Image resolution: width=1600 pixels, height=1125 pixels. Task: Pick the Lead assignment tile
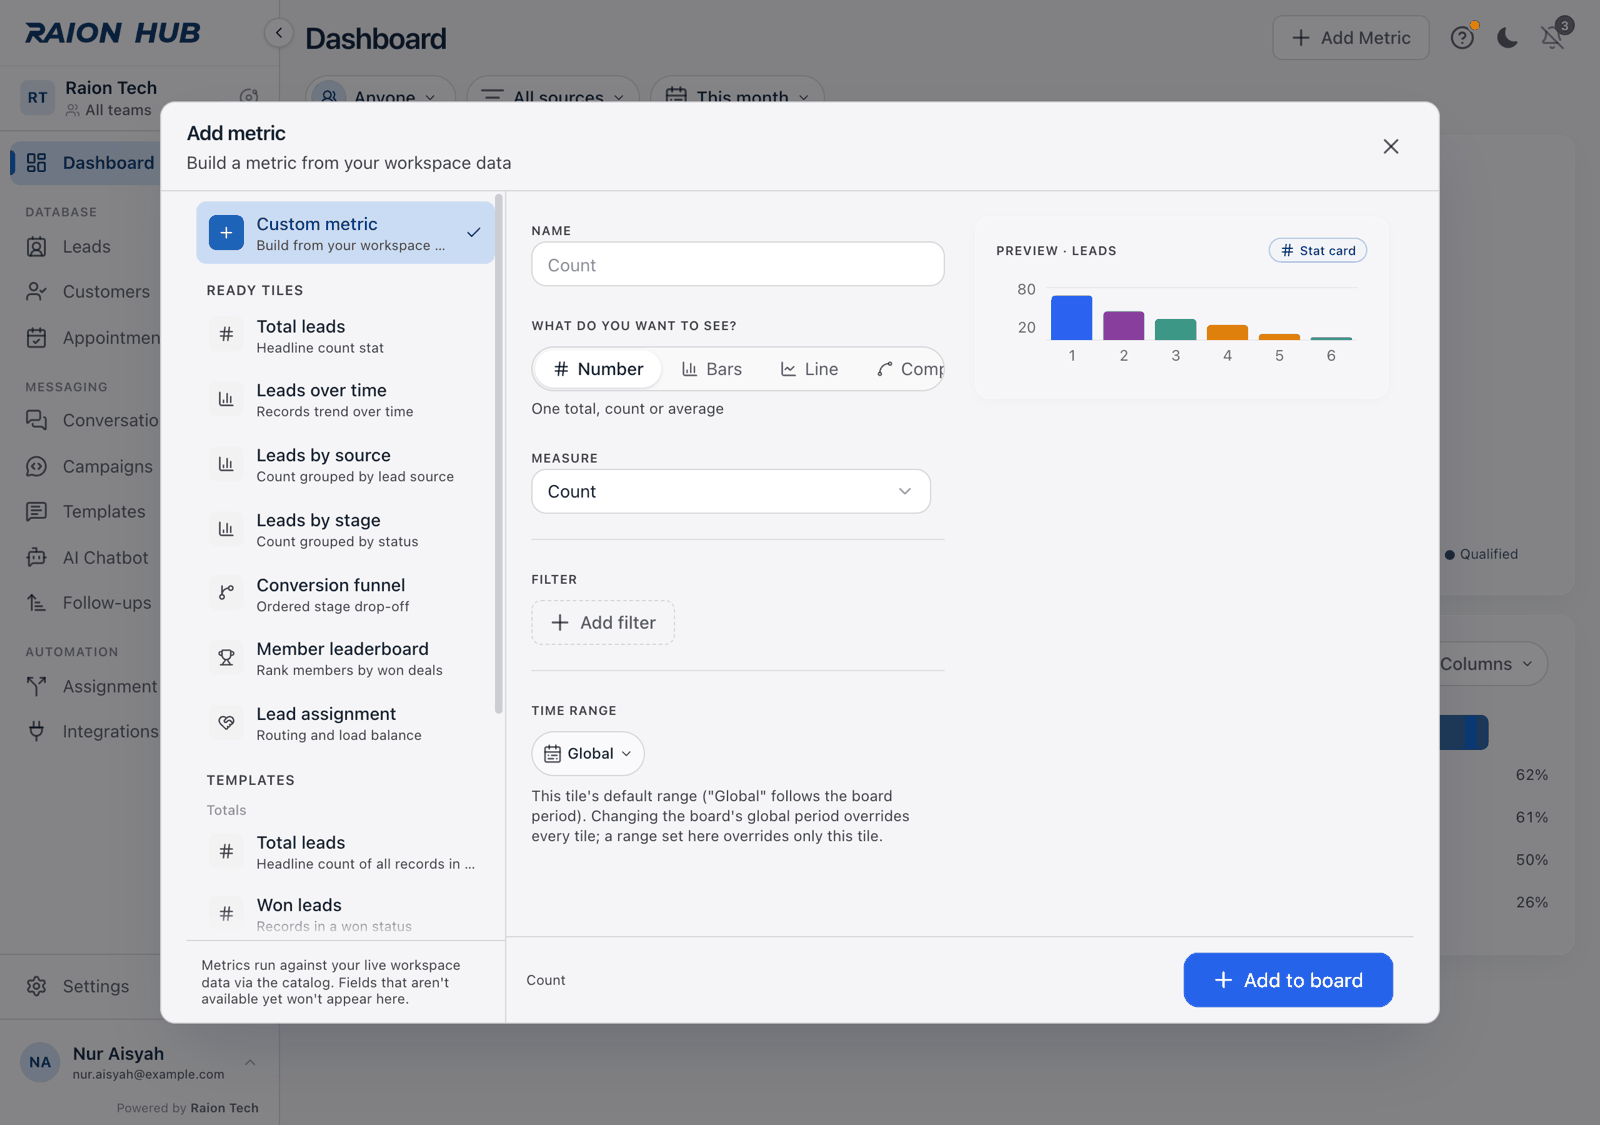pos(345,724)
